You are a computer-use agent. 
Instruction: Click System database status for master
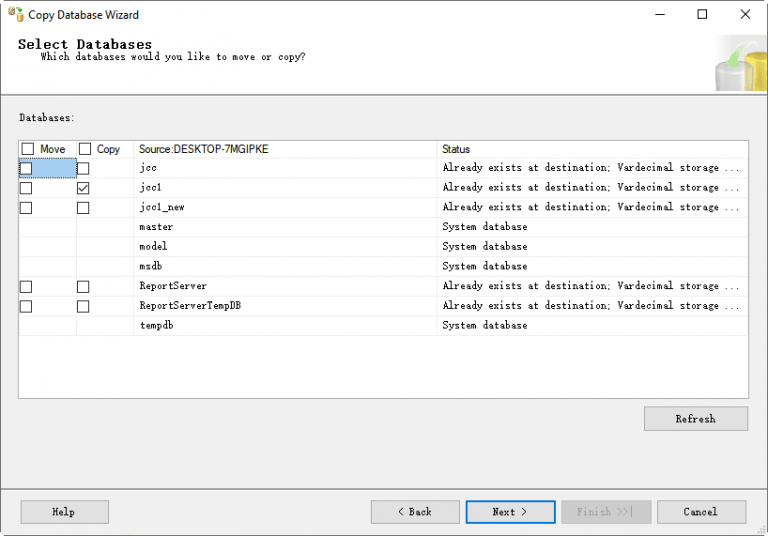click(x=485, y=227)
